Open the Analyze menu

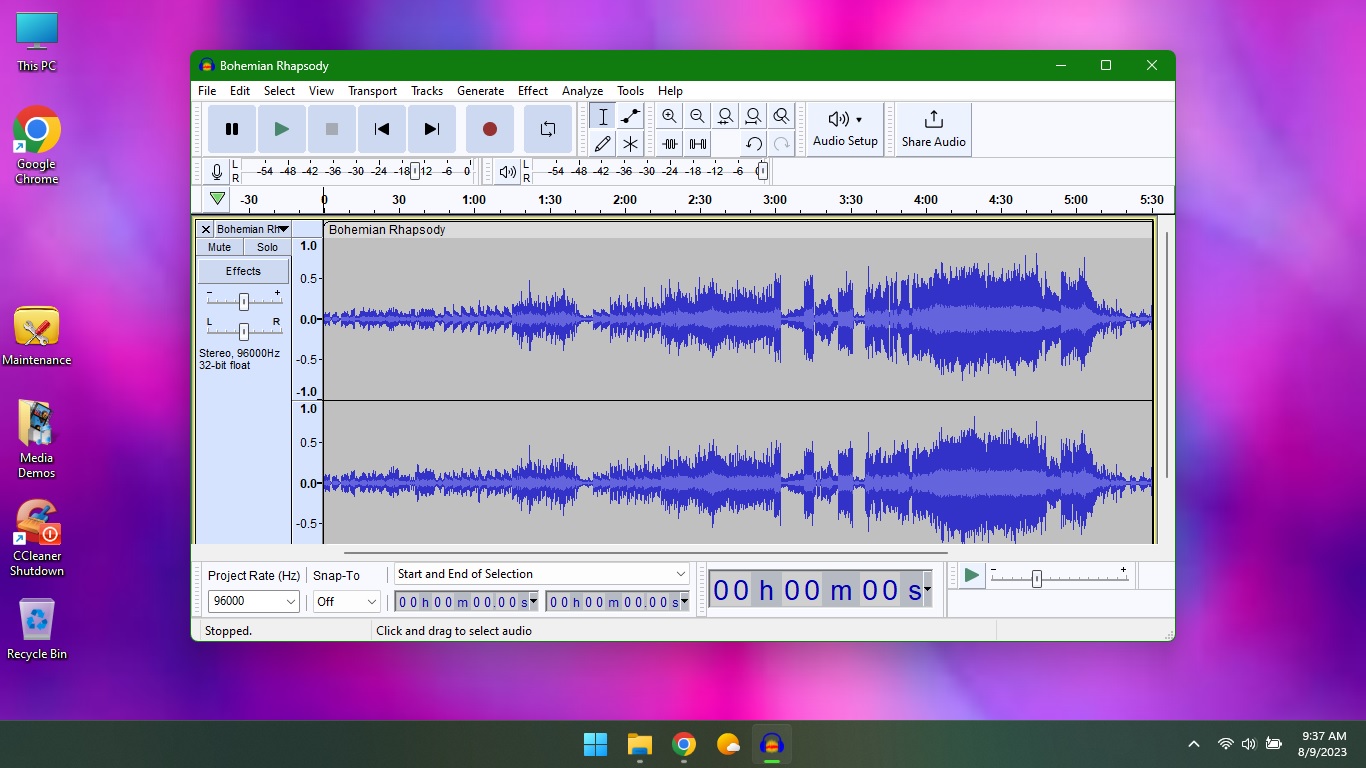click(x=582, y=91)
